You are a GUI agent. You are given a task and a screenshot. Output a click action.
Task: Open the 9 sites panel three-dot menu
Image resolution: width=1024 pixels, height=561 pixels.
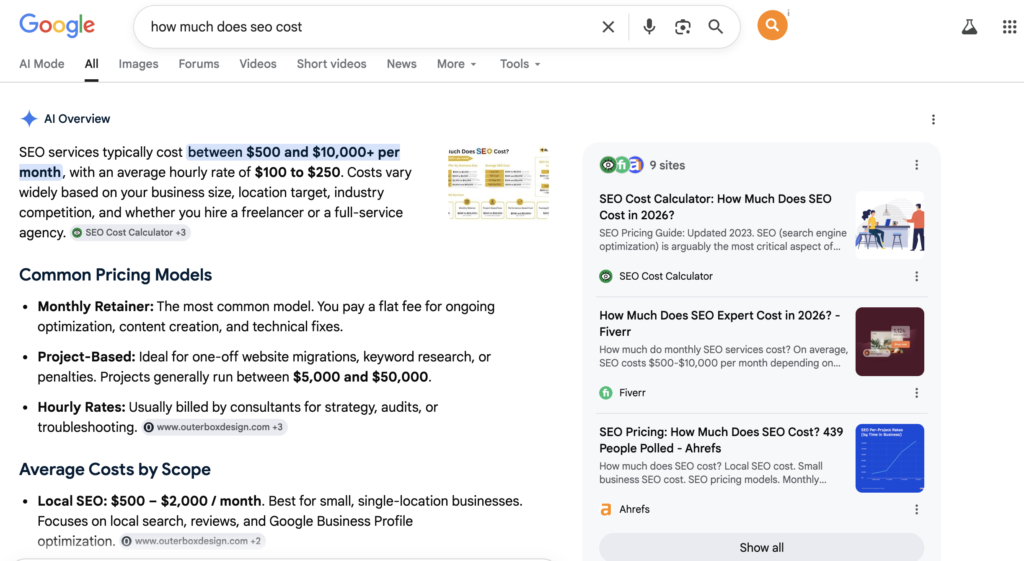(916, 165)
